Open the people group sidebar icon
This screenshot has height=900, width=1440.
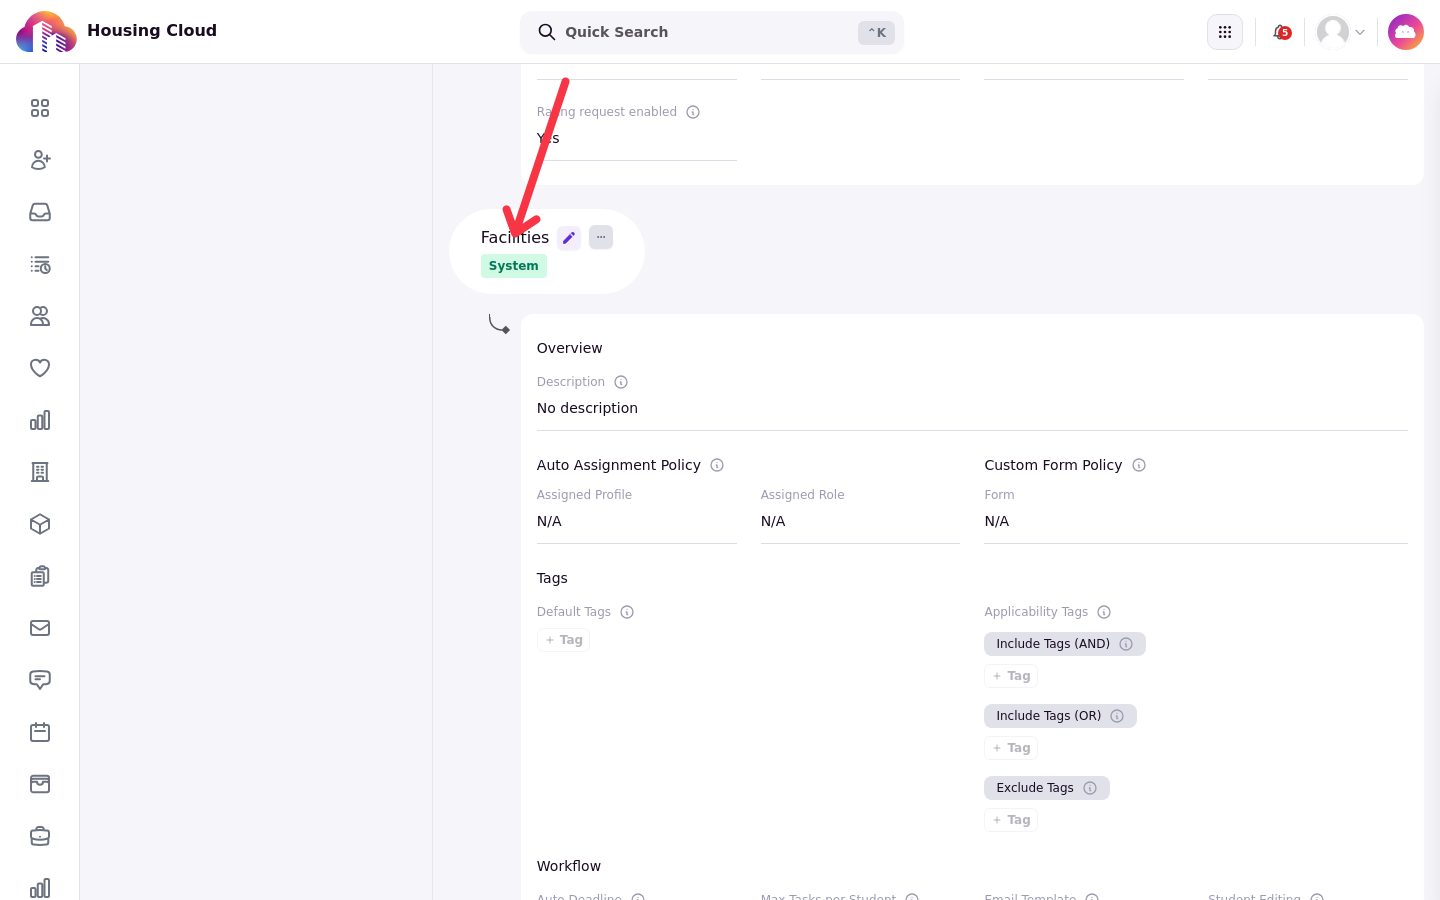(40, 316)
